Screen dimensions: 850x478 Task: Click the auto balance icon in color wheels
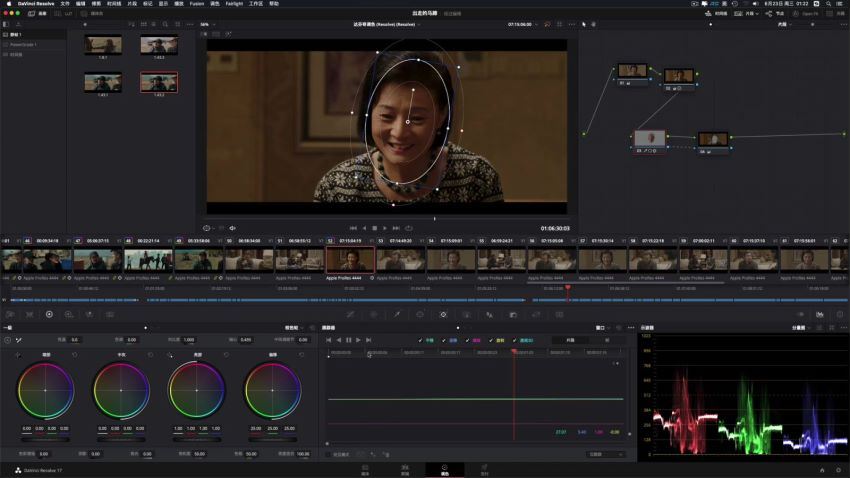pos(7,340)
